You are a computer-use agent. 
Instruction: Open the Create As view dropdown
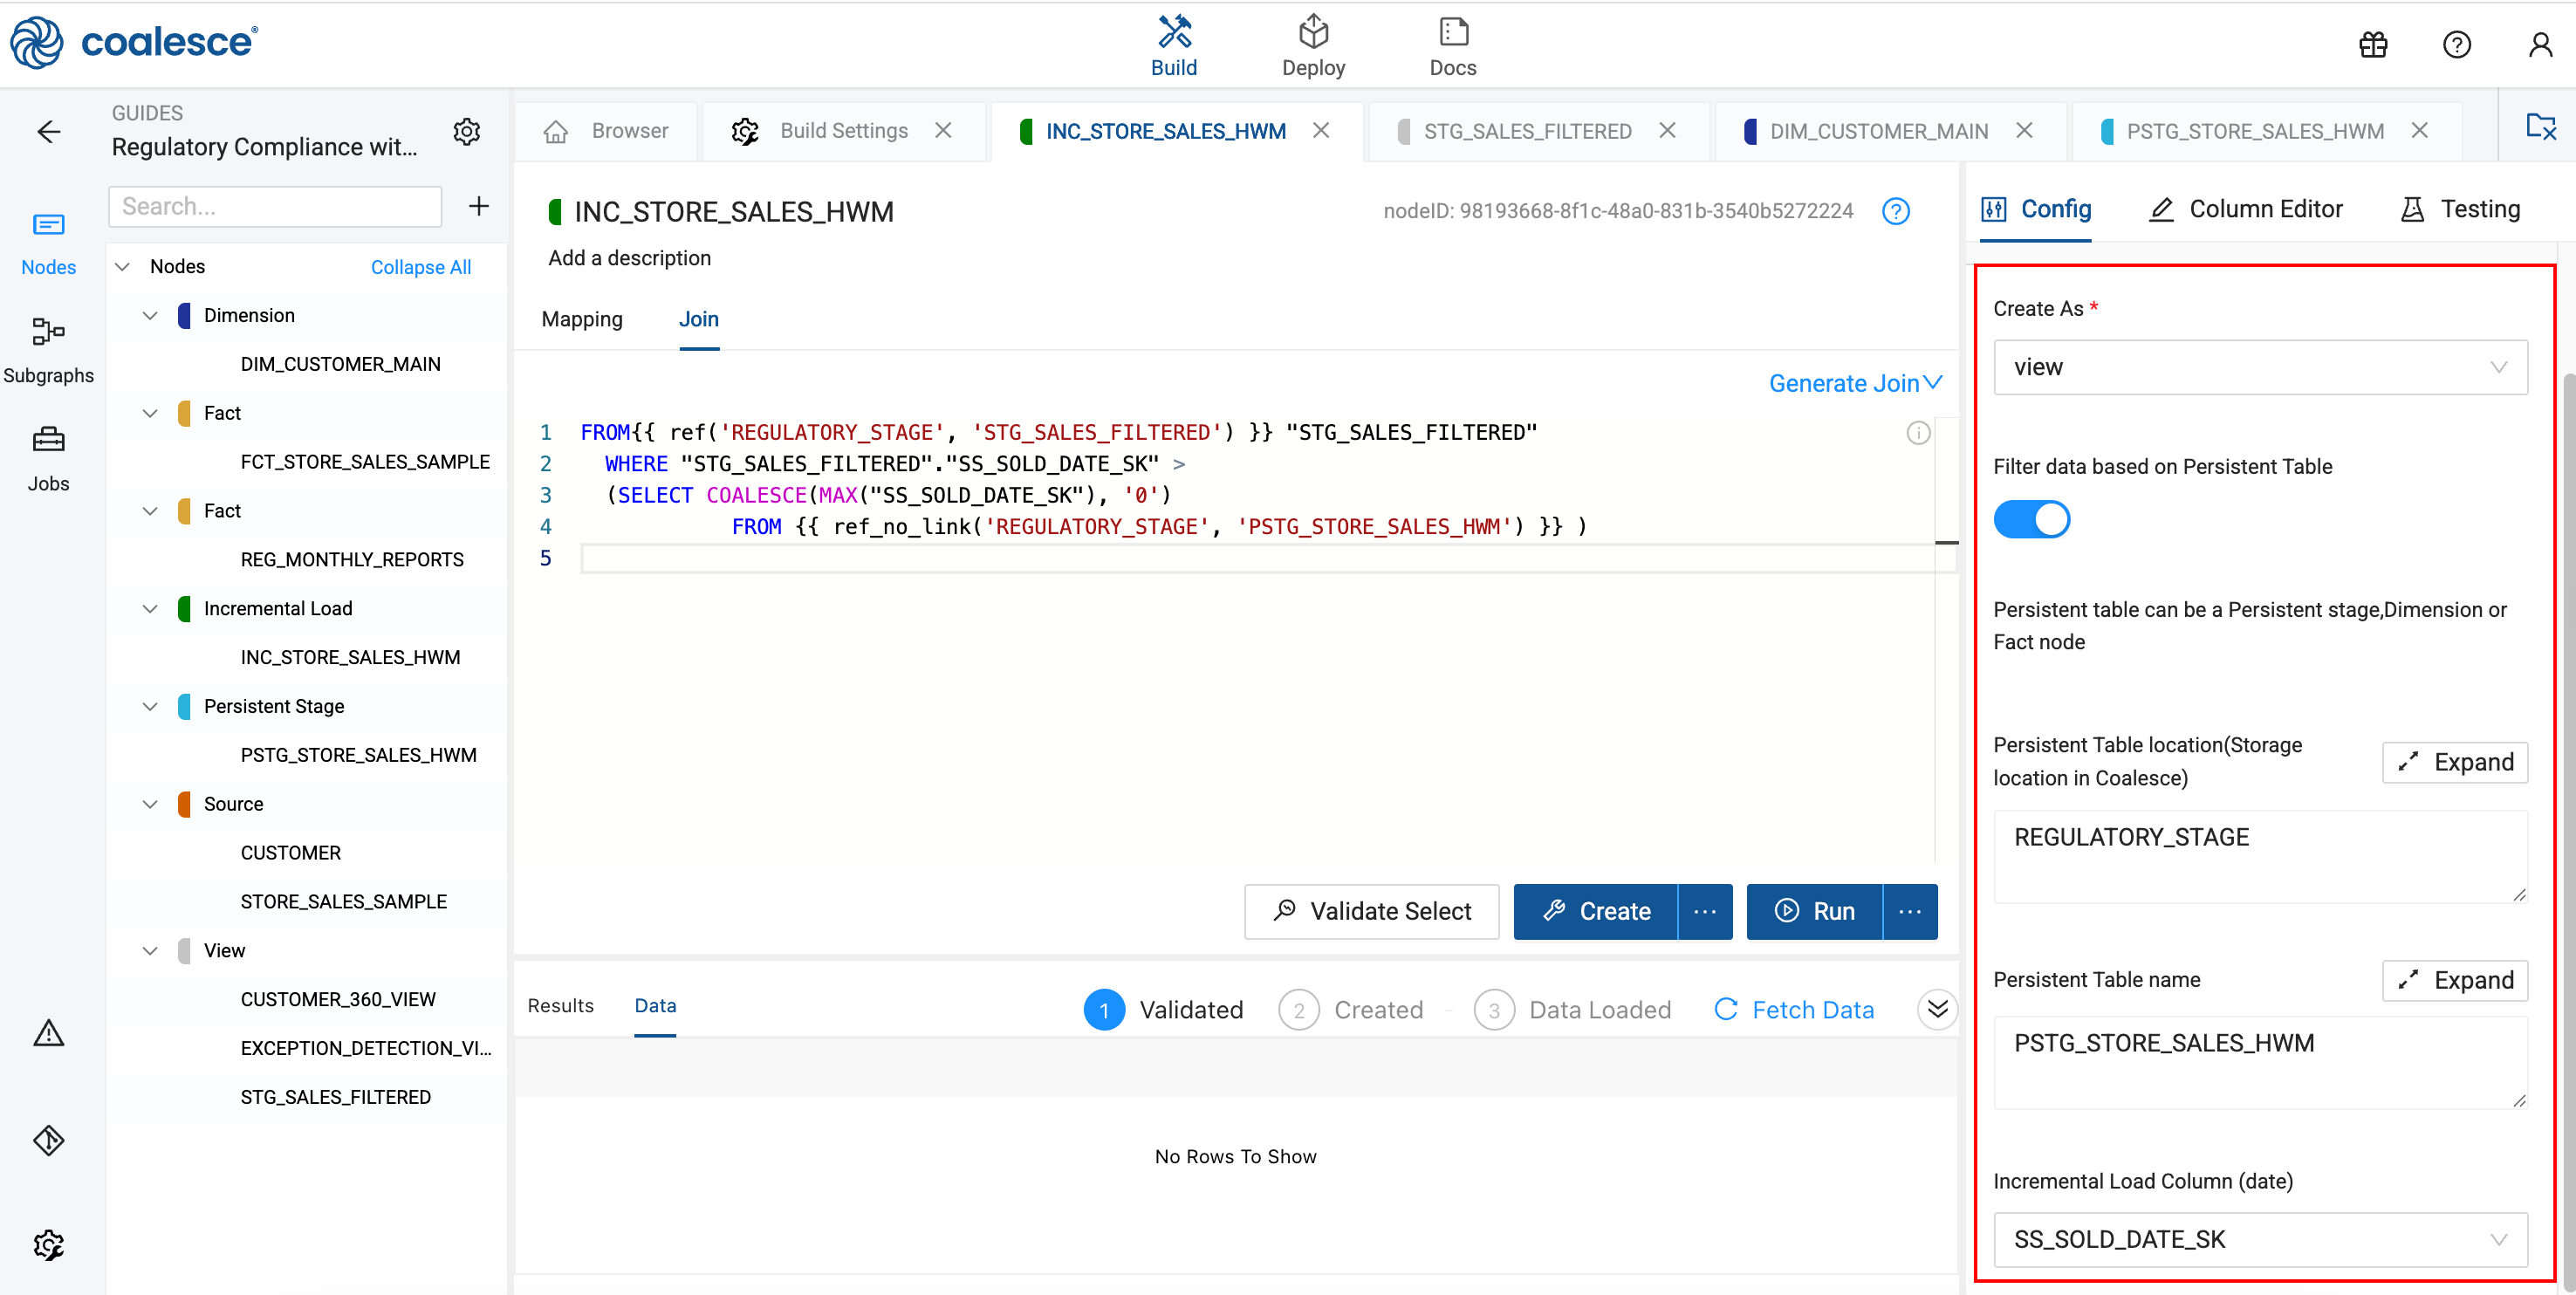coord(2260,367)
